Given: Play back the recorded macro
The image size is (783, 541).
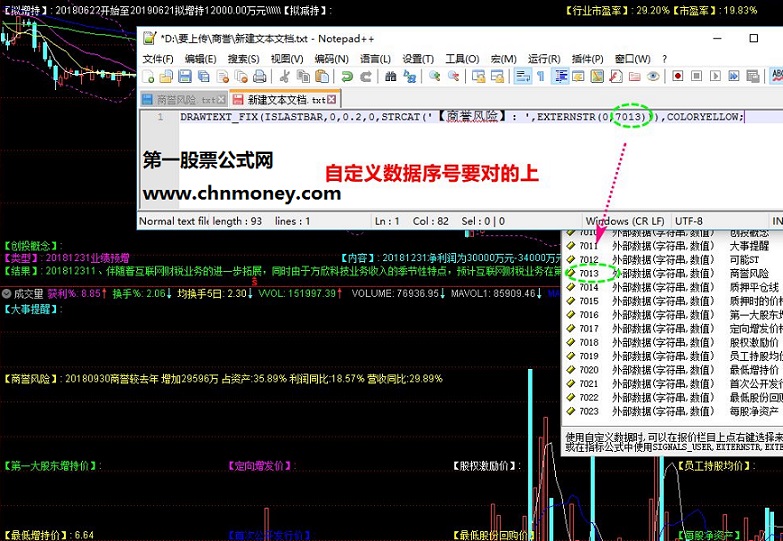Looking at the screenshot, I should coord(716,76).
